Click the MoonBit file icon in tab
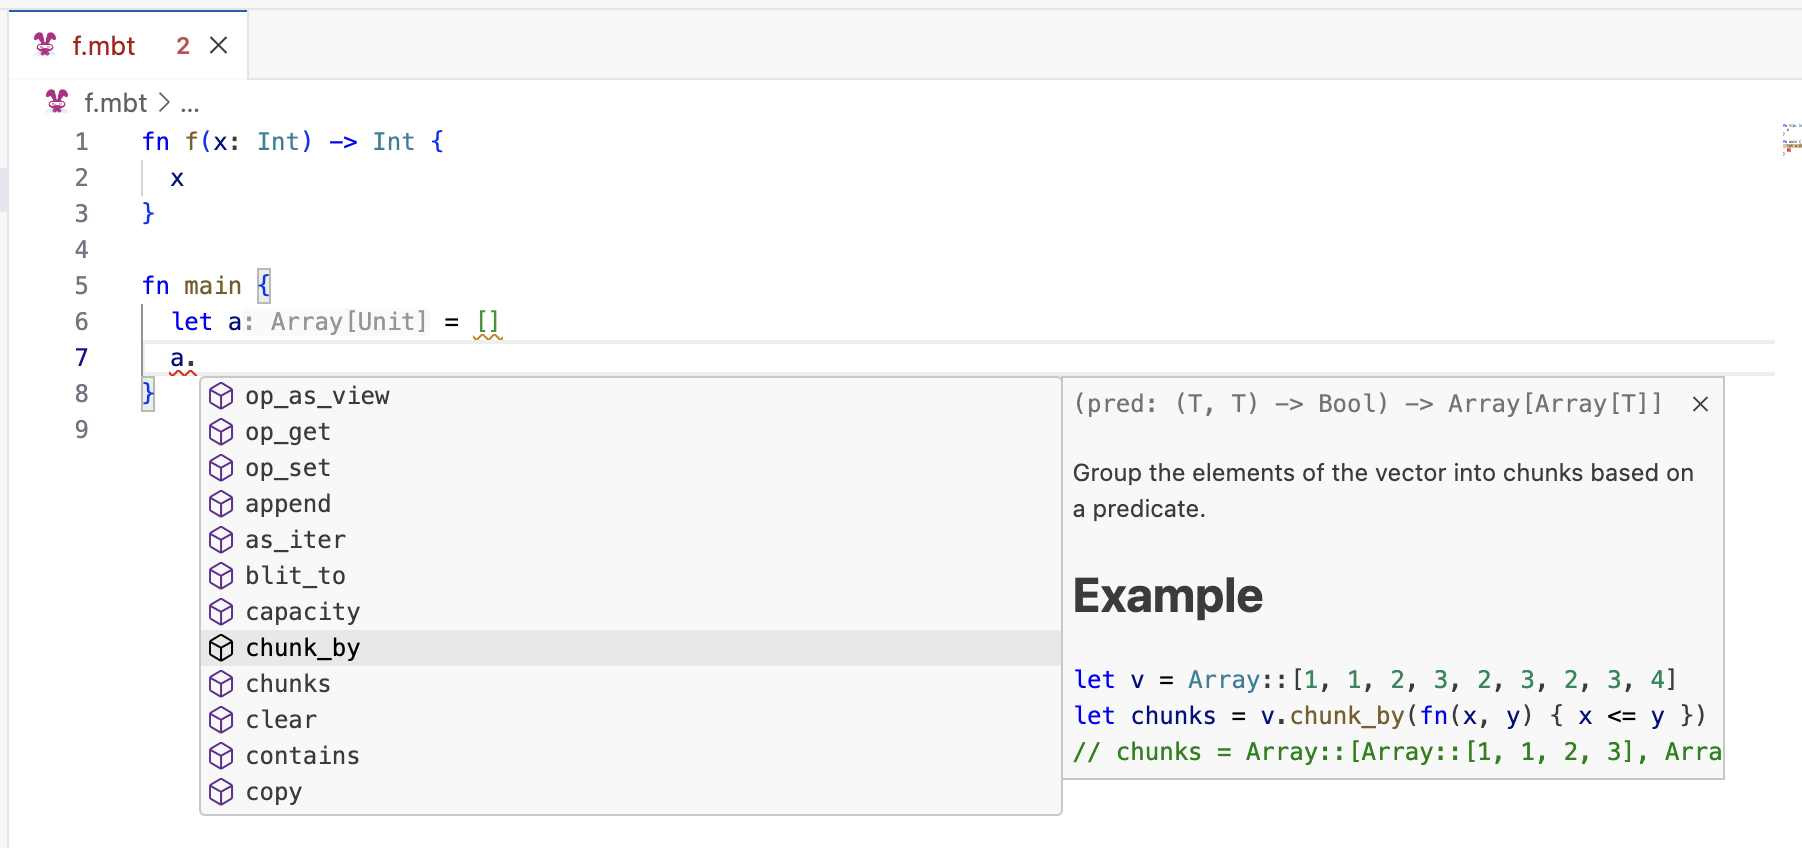This screenshot has height=848, width=1802. coord(45,45)
